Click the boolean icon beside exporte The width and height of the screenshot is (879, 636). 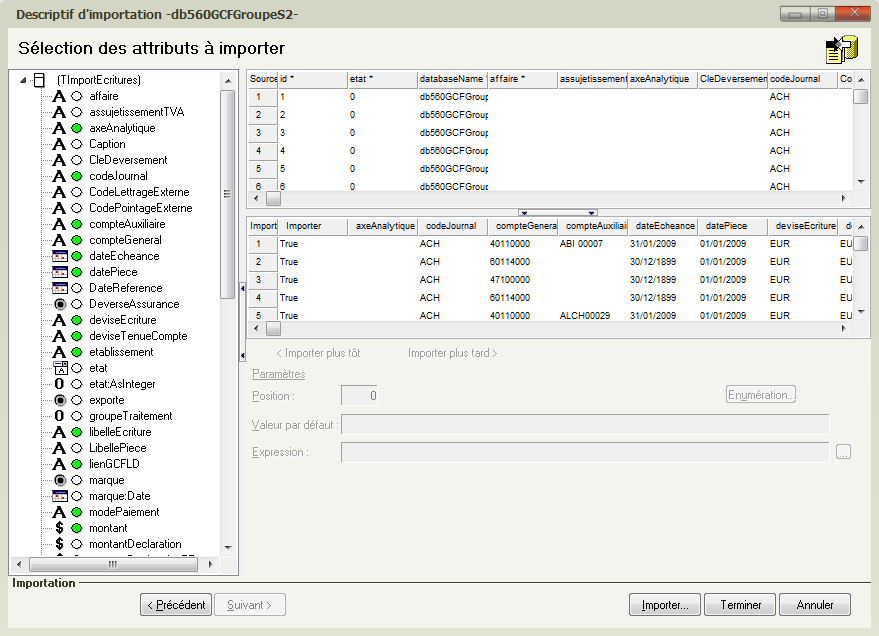[59, 400]
